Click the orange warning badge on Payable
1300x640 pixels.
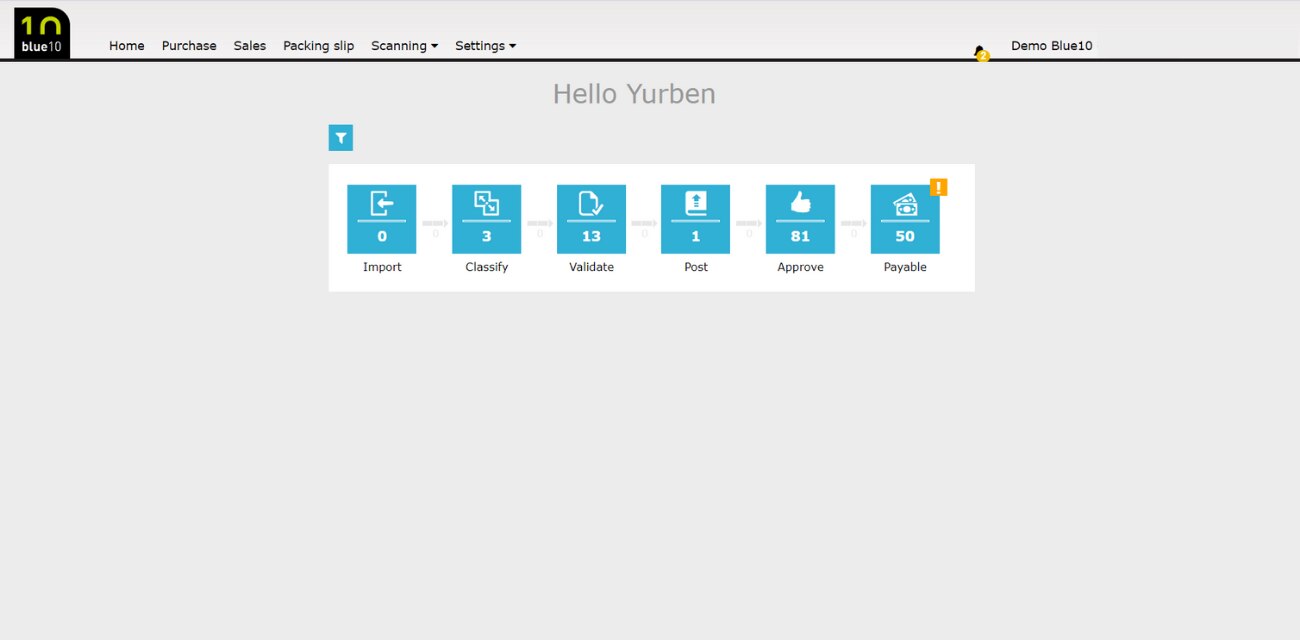938,187
